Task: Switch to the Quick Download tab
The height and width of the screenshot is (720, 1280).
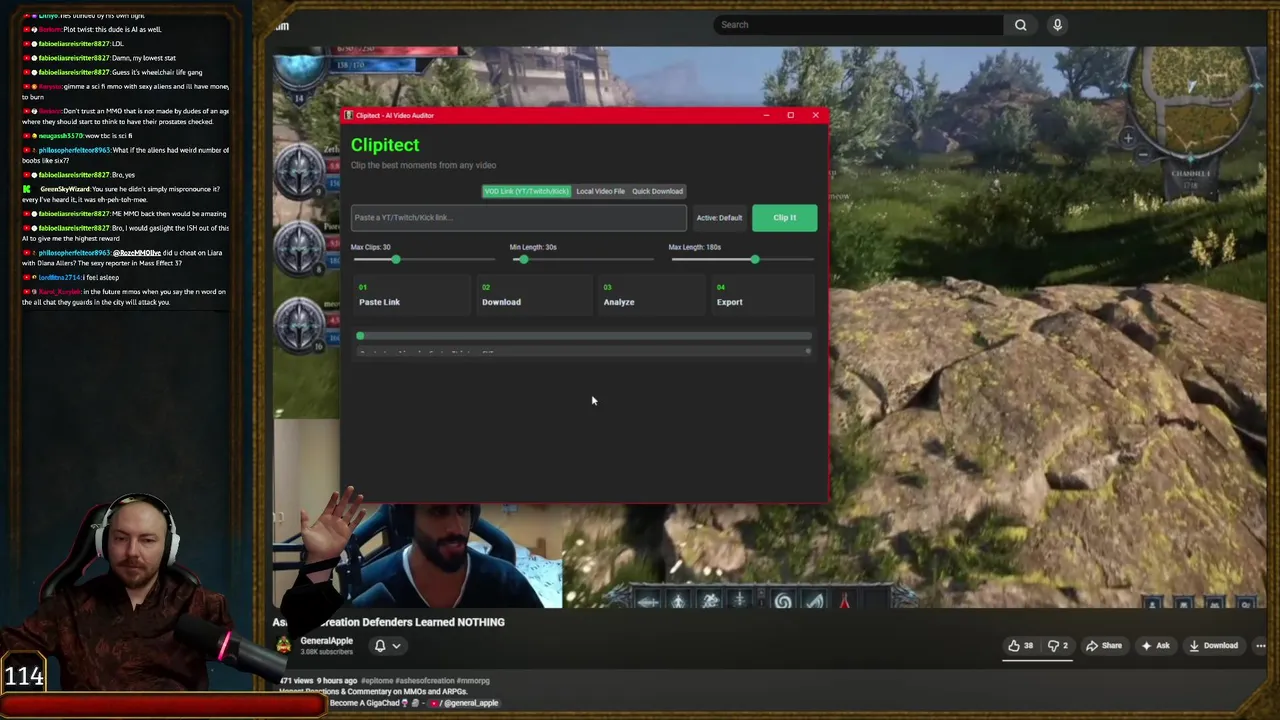Action: (657, 191)
